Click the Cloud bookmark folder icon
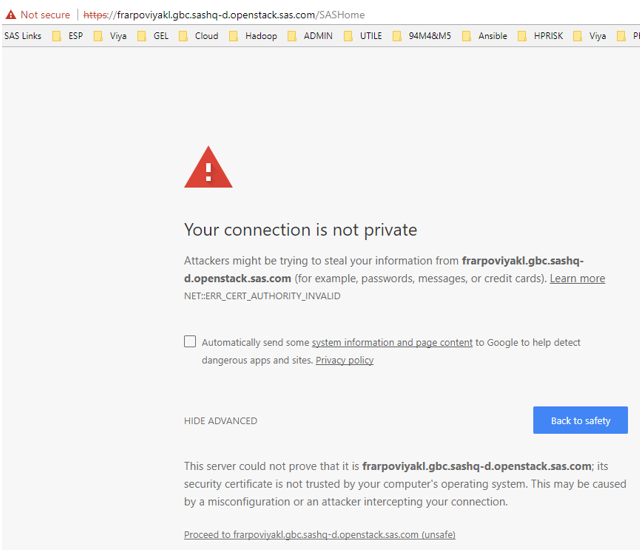This screenshot has height=554, width=642. click(183, 36)
